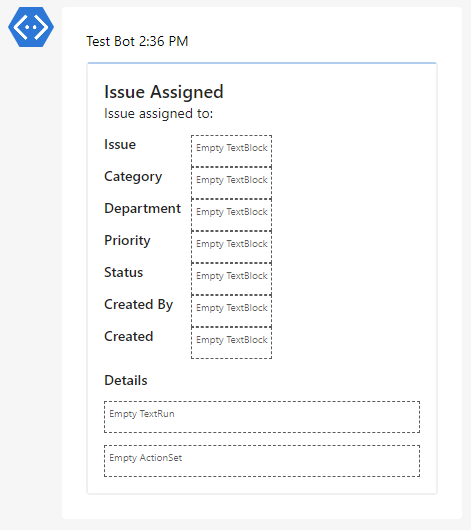Click the 'Test Bot 2:36 PM' header text
471x530 pixels.
137,41
